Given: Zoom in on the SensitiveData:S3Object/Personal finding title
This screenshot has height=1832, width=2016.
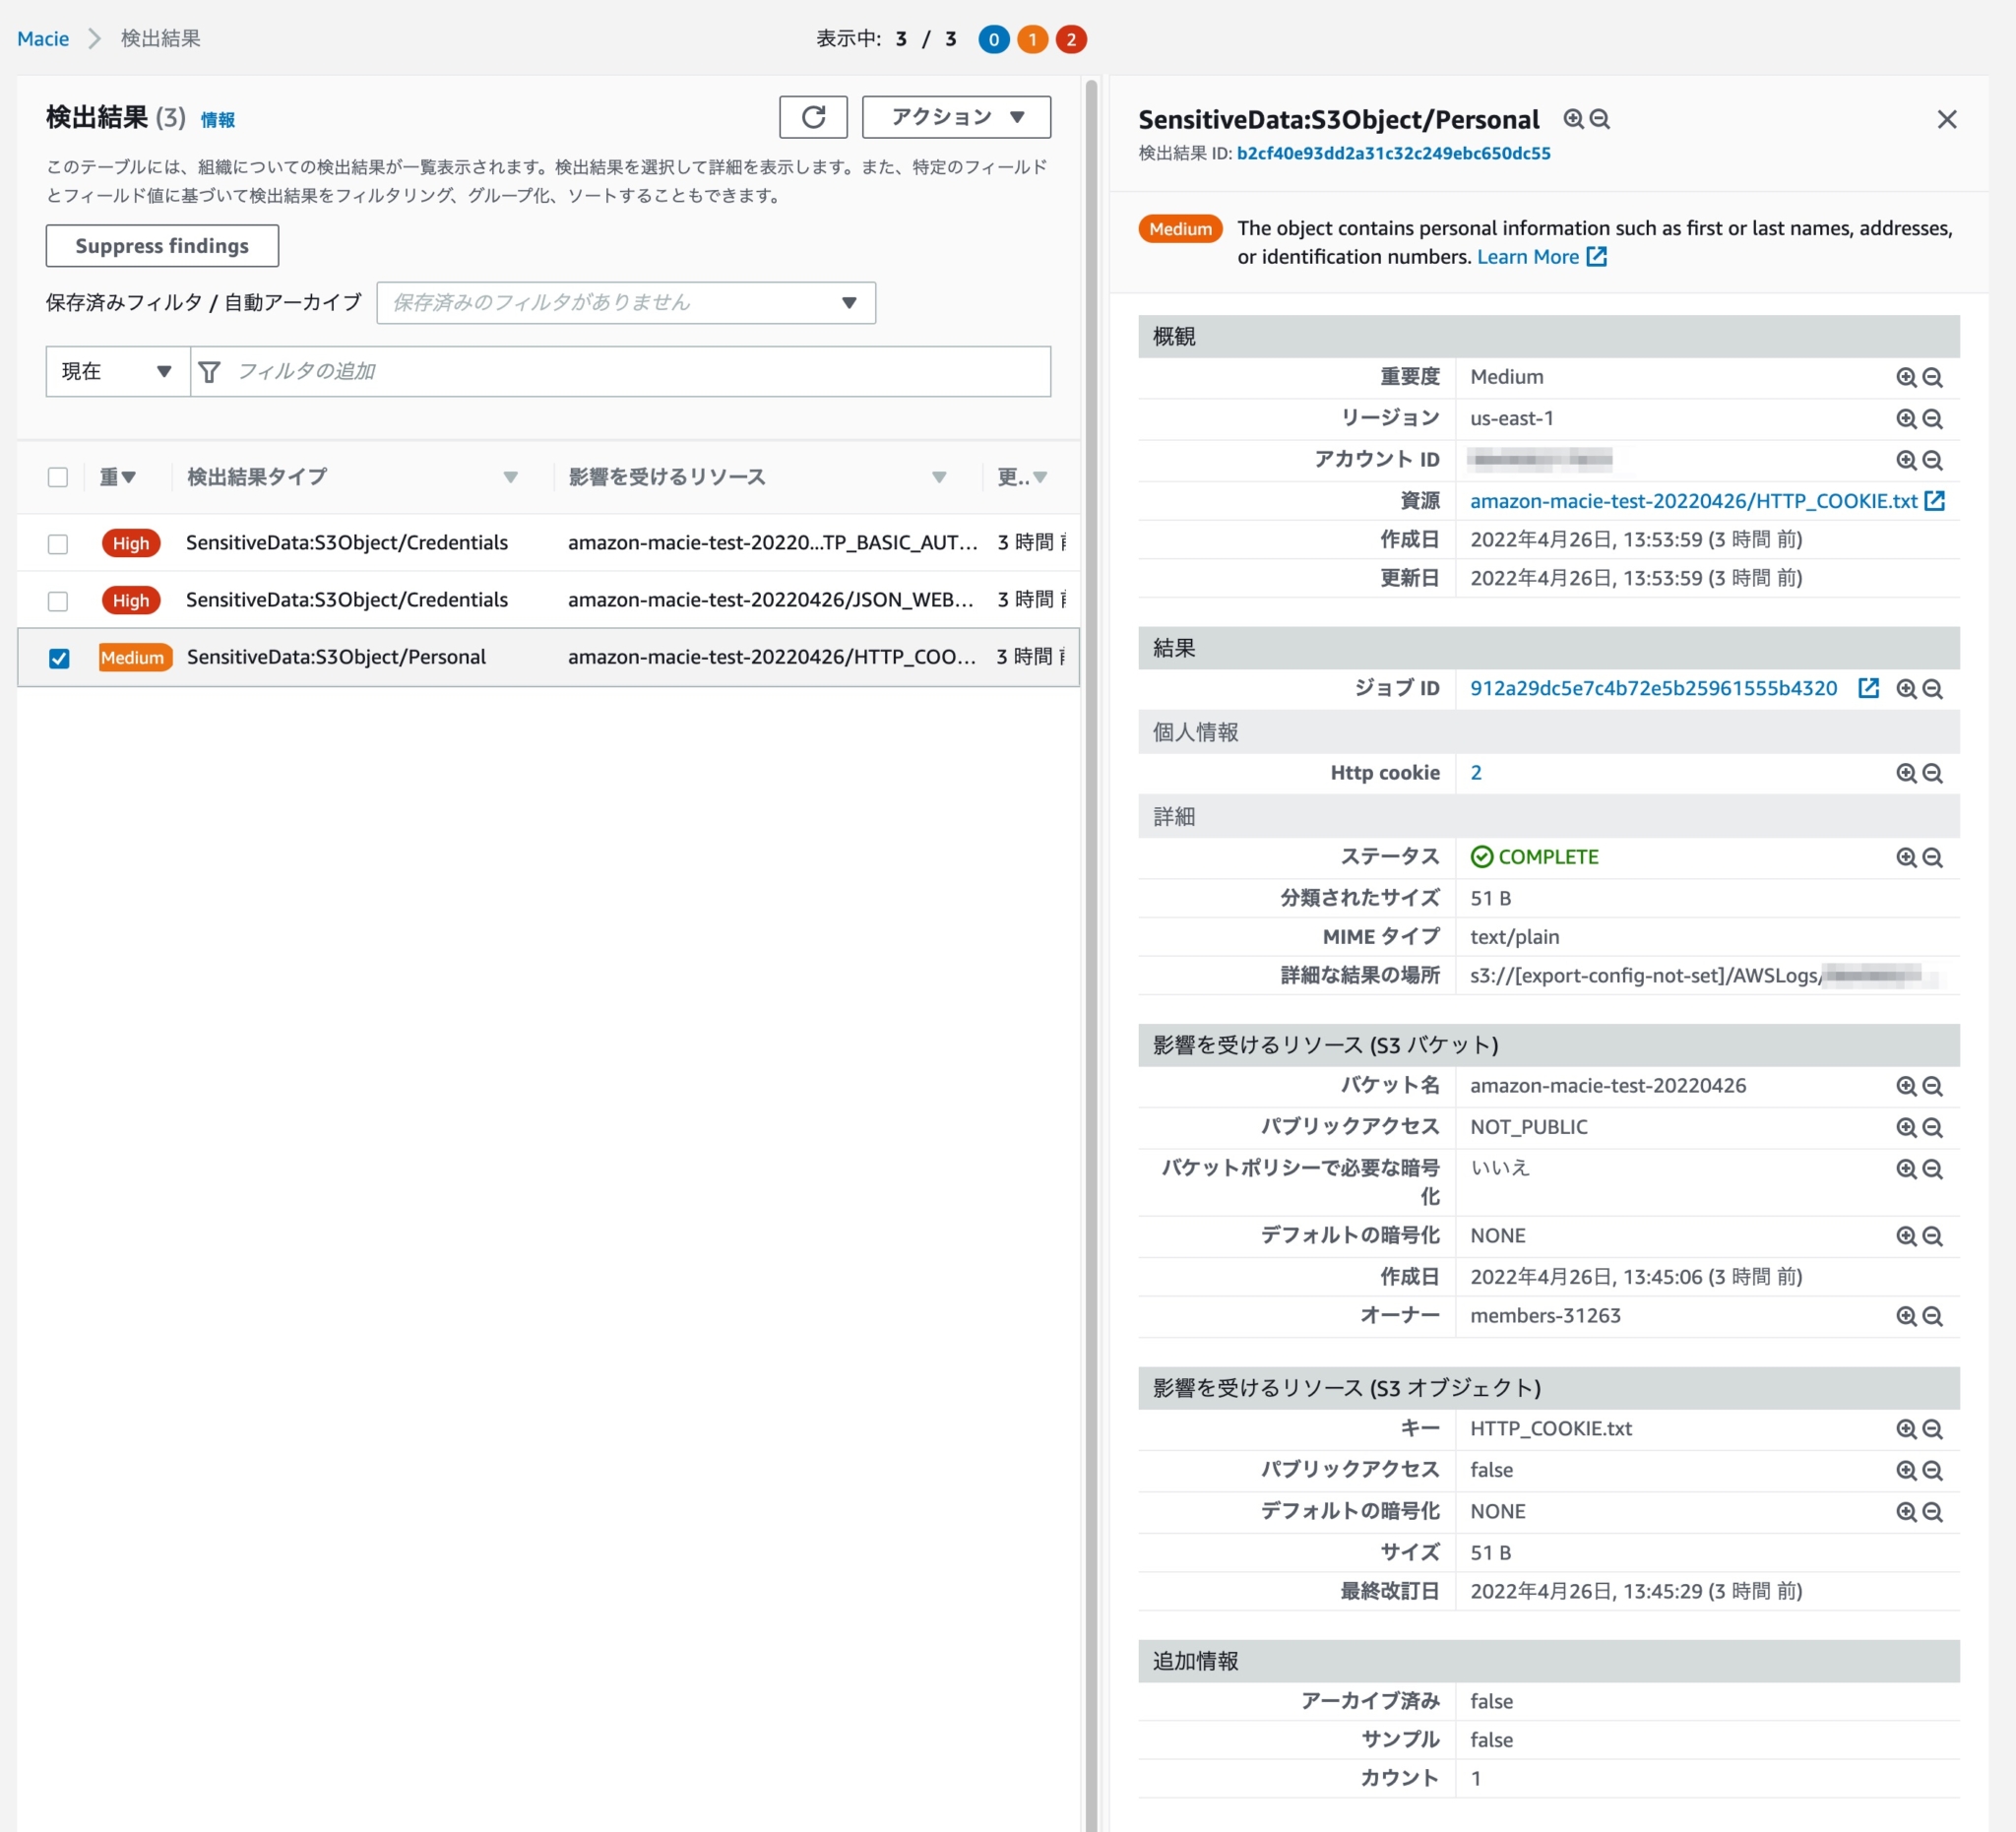Looking at the screenshot, I should pyautogui.click(x=1573, y=118).
